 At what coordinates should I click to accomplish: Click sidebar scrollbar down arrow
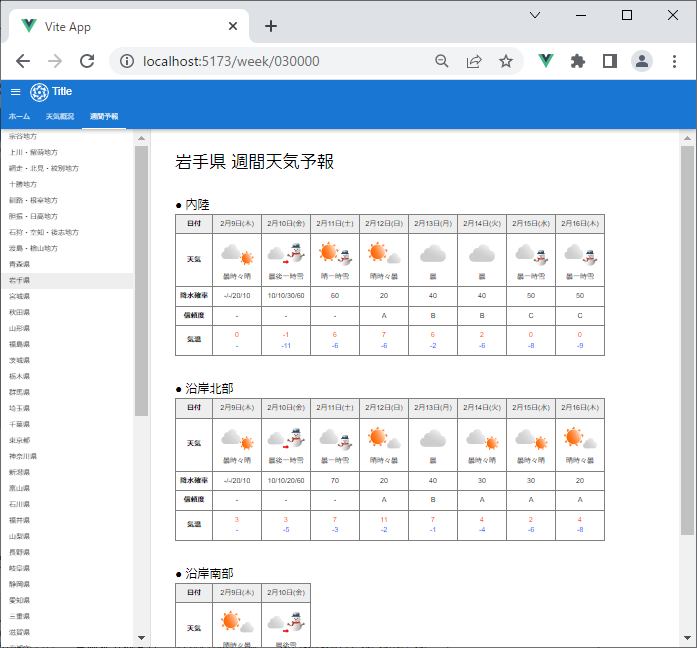pyautogui.click(x=141, y=638)
